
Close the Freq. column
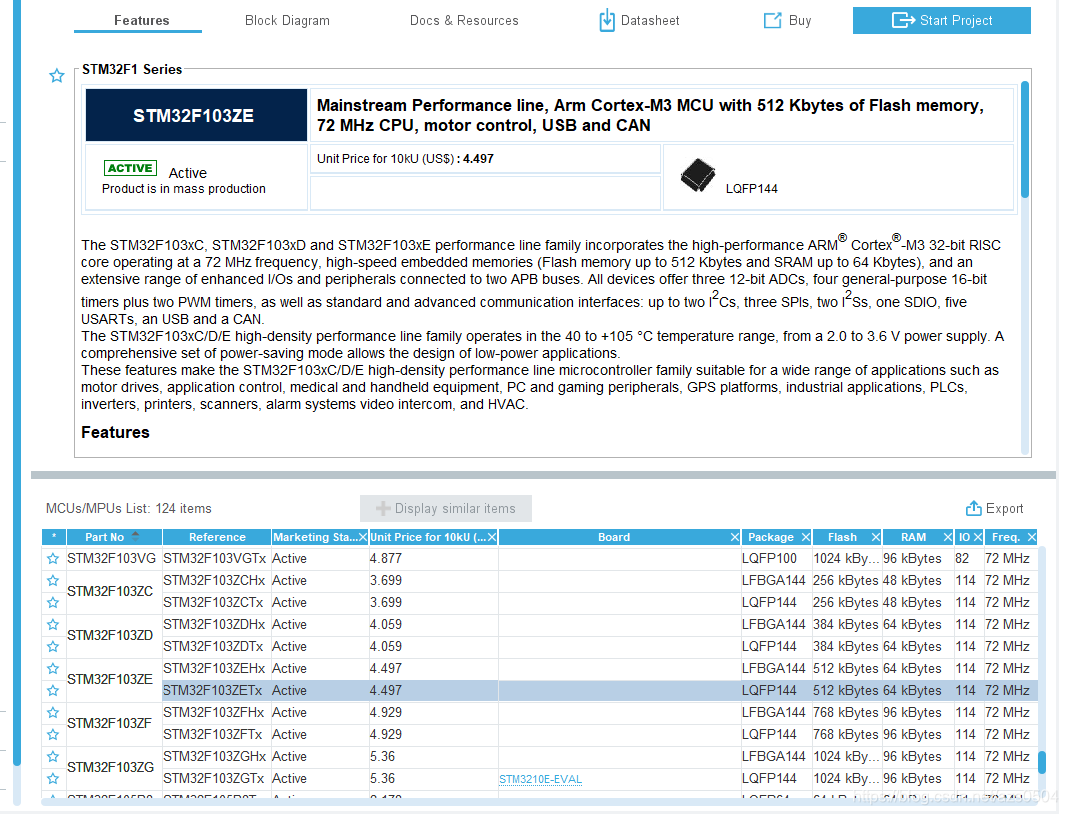(1031, 537)
